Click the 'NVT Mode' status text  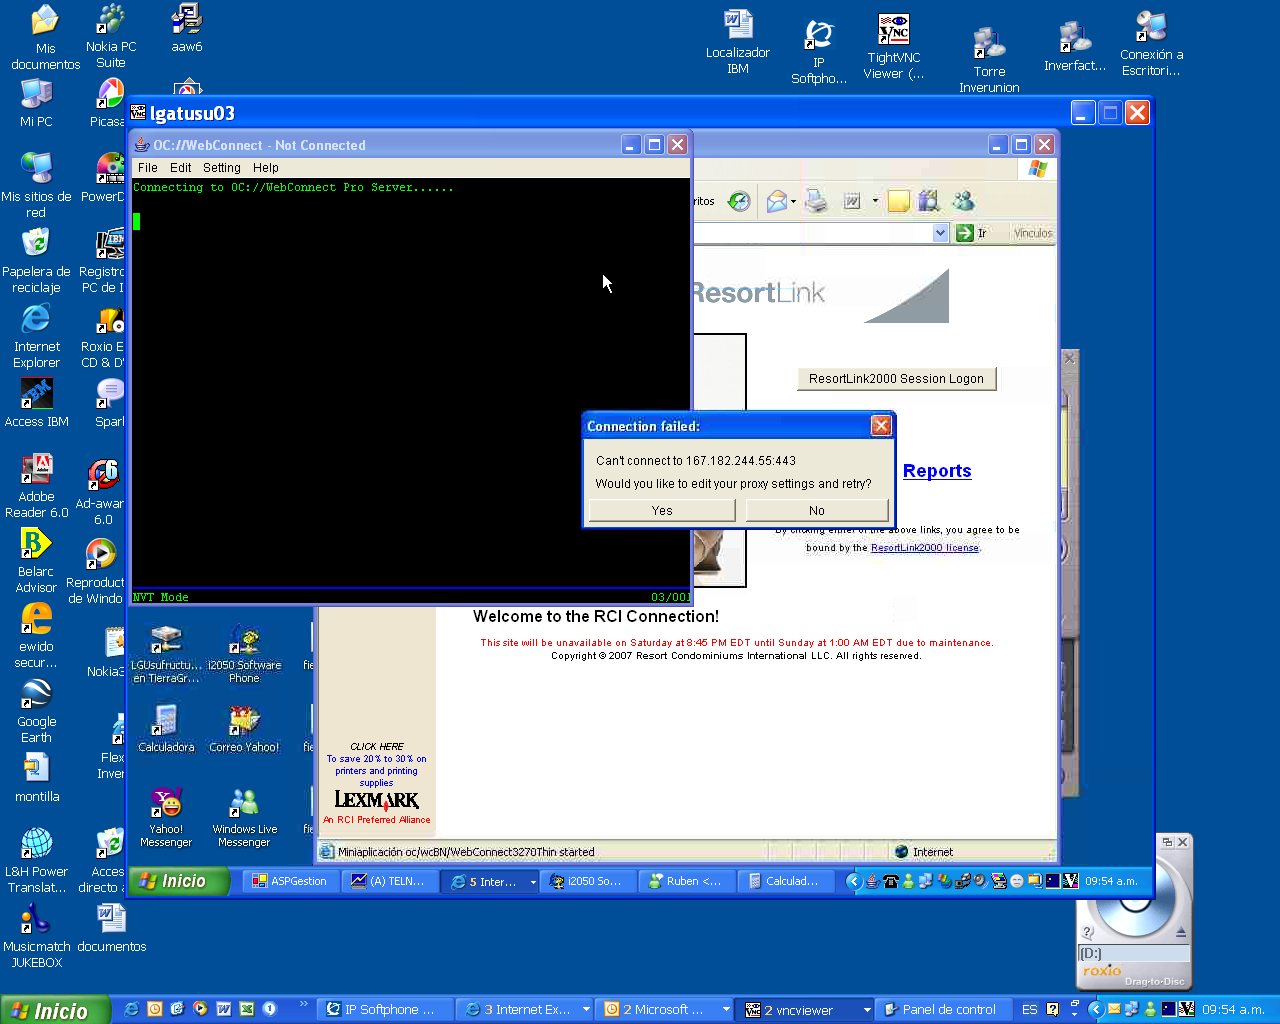click(161, 597)
